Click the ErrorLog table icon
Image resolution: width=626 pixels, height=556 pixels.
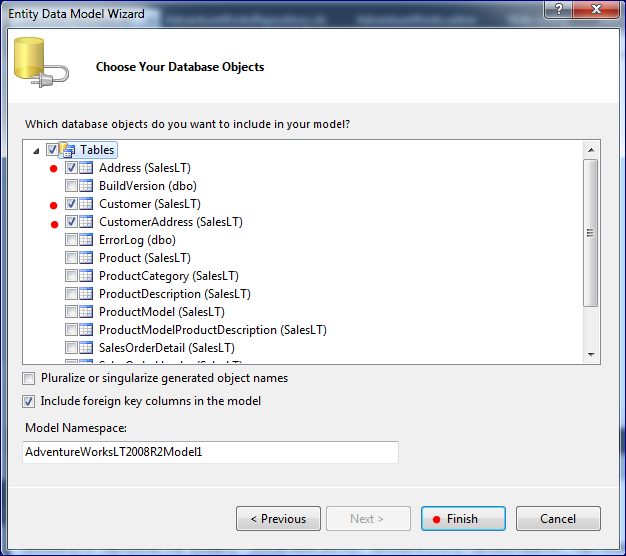[86, 239]
